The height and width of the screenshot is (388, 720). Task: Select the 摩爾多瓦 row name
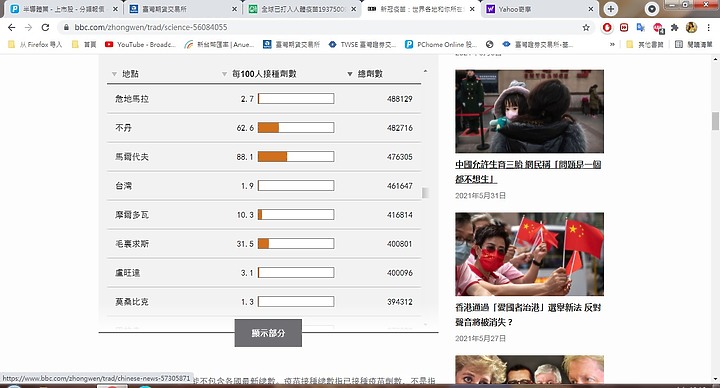click(x=132, y=214)
